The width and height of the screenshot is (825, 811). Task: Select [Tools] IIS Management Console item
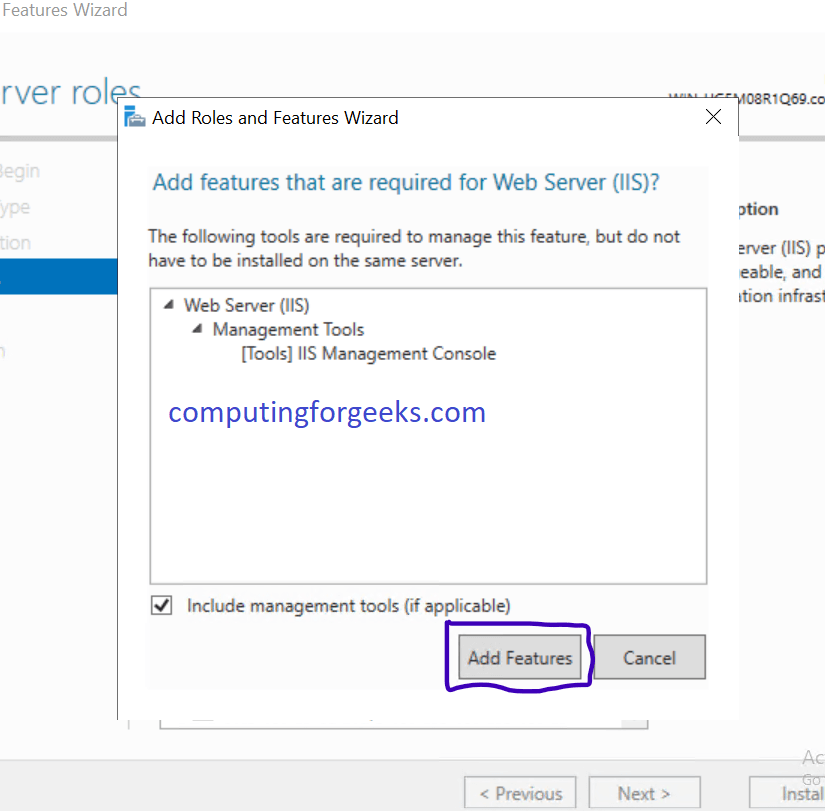(368, 354)
